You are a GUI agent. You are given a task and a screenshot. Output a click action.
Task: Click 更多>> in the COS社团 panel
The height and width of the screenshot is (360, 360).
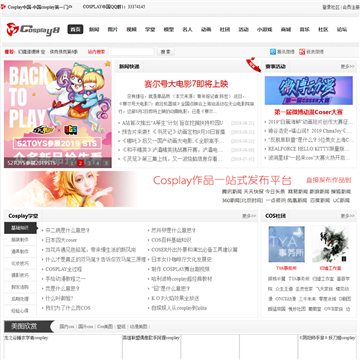click(347, 216)
